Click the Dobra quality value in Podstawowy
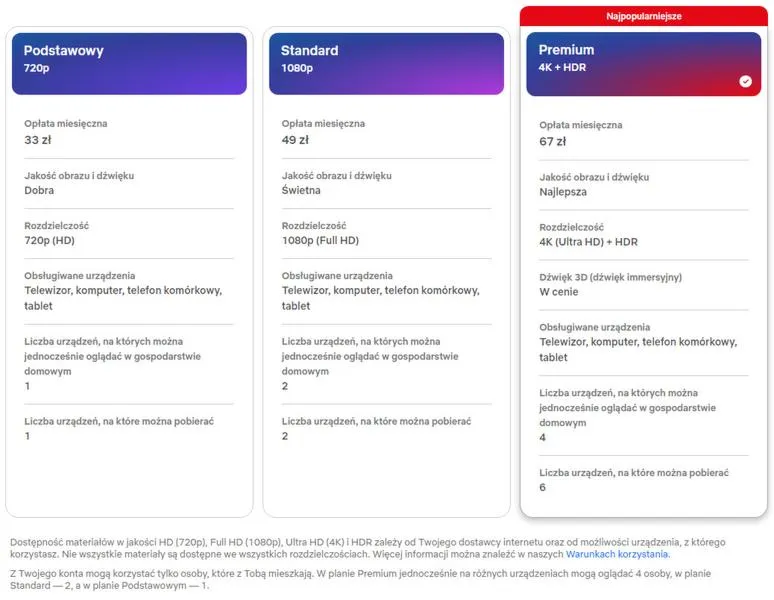Image resolution: width=774 pixels, height=600 pixels. pos(39,190)
